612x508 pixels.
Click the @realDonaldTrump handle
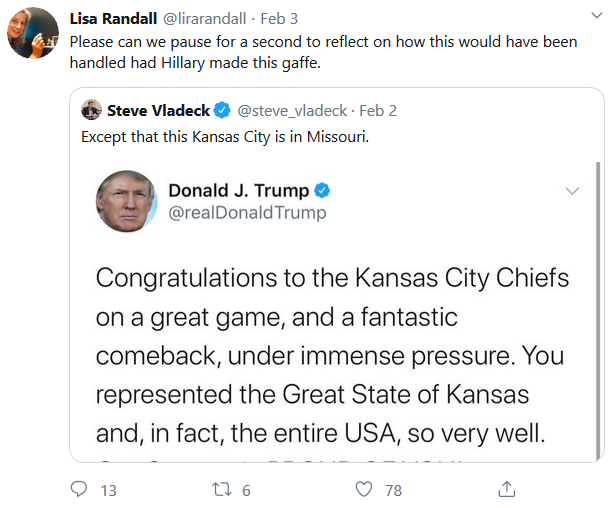[x=247, y=213]
